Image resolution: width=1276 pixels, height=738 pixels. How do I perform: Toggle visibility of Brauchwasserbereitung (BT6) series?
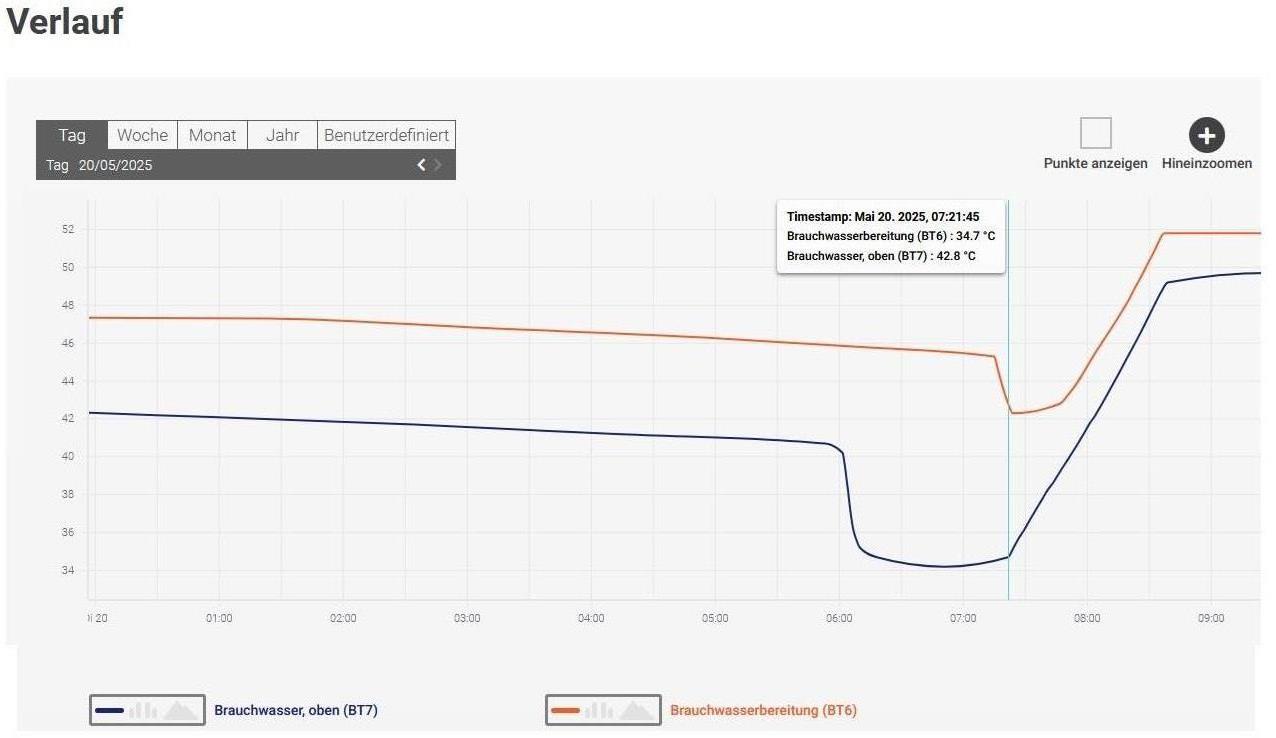pyautogui.click(x=763, y=711)
